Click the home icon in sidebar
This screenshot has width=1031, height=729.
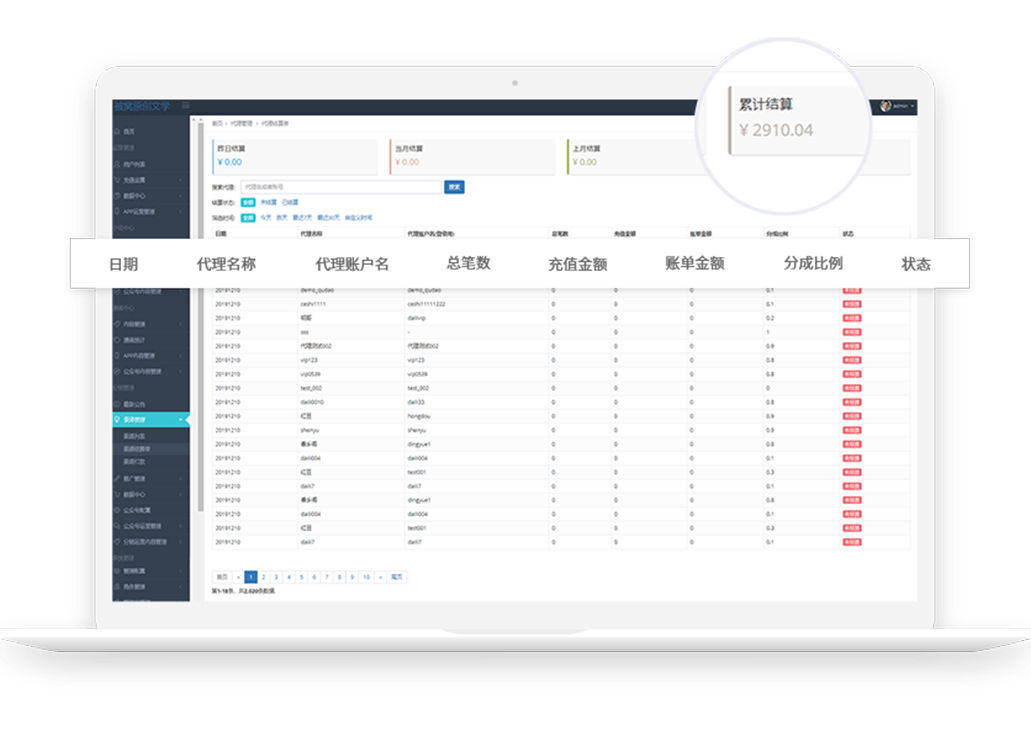pos(117,132)
